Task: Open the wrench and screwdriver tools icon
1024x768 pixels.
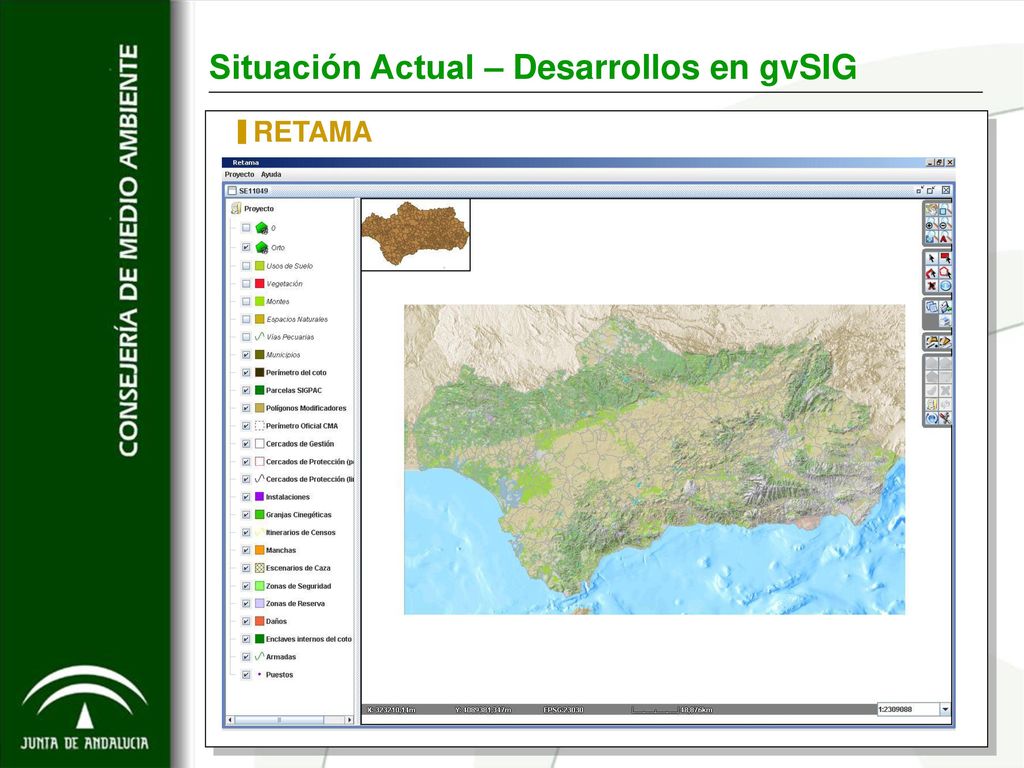Action: pyautogui.click(x=945, y=419)
